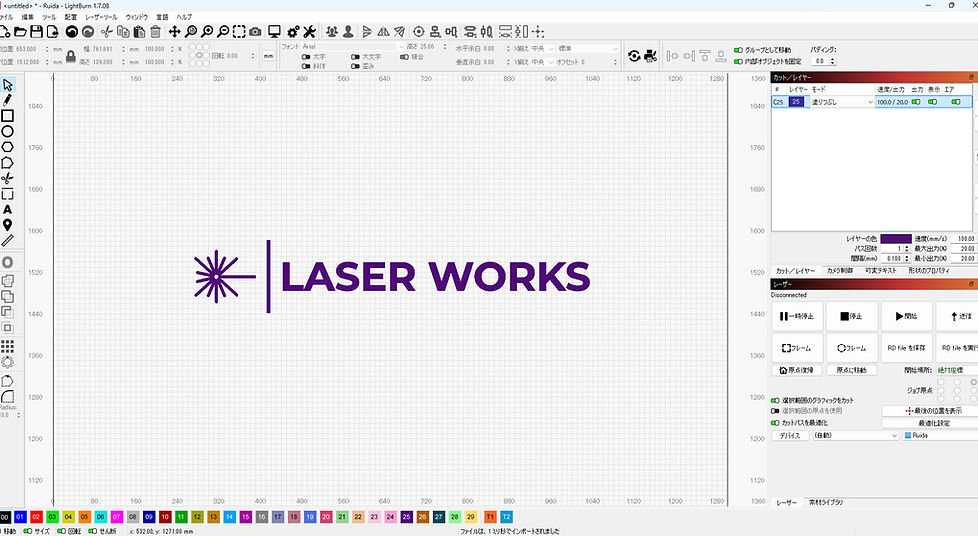Viewport: 978px width, 536px height.
Task: Pick the Draw Lines pencil tool
Action: (x=7, y=100)
